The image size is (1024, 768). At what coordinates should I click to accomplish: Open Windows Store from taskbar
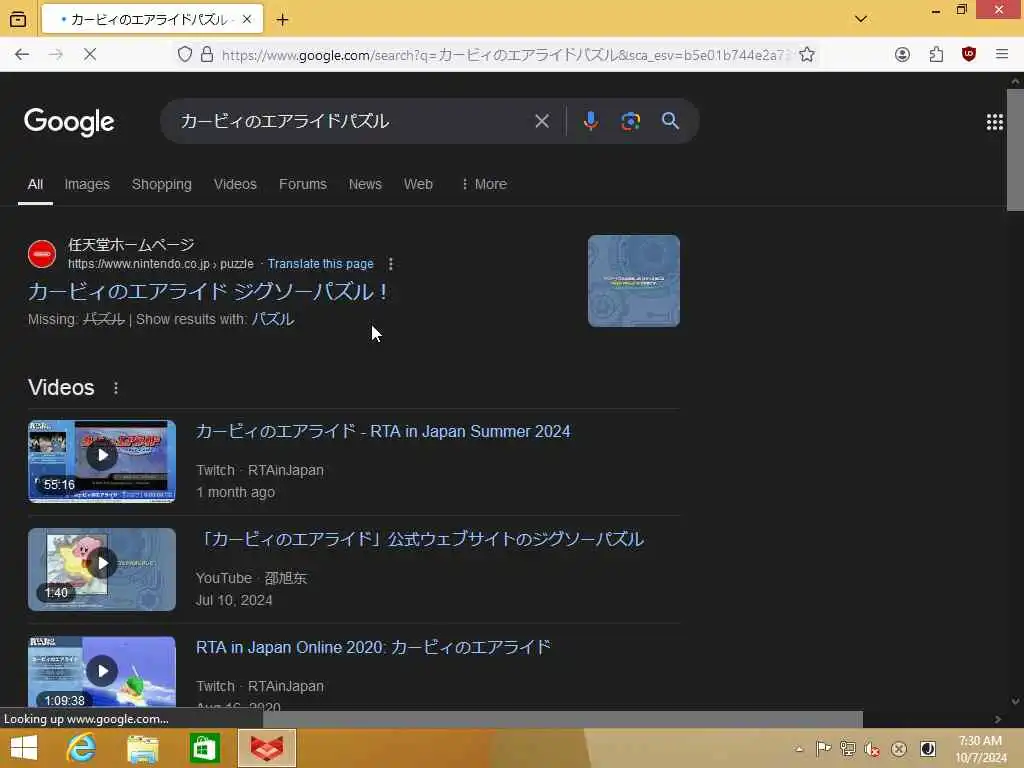204,748
